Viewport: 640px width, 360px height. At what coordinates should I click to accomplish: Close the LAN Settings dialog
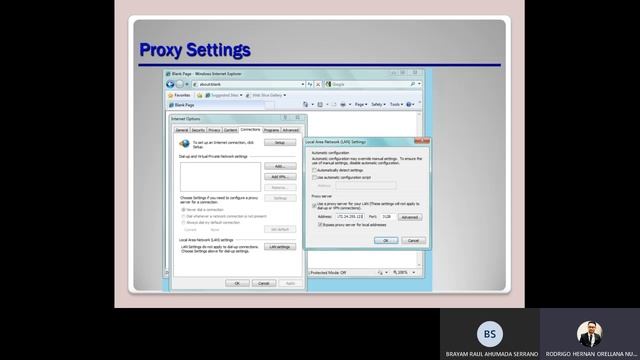tap(422, 141)
